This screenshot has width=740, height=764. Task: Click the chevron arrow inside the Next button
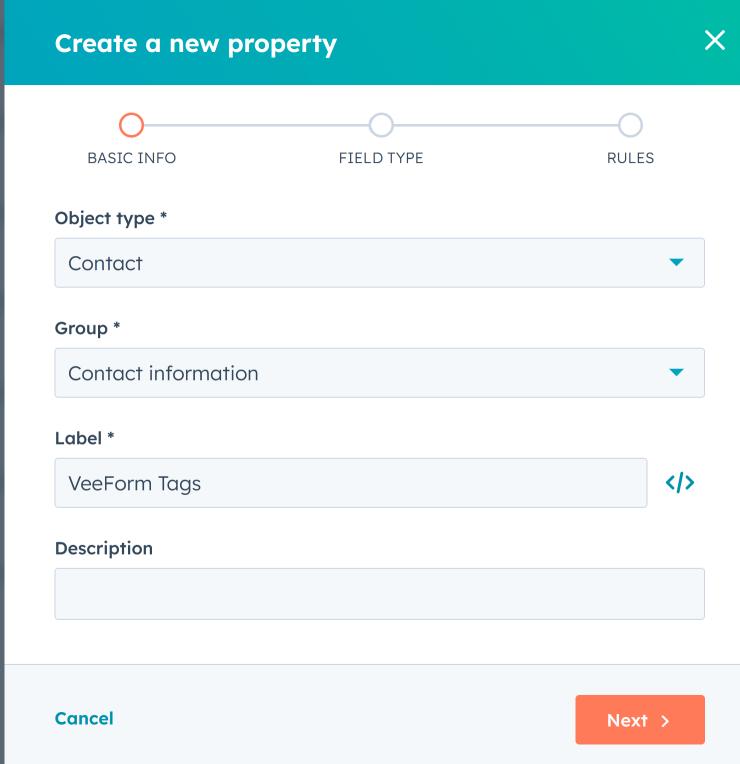tap(665, 721)
